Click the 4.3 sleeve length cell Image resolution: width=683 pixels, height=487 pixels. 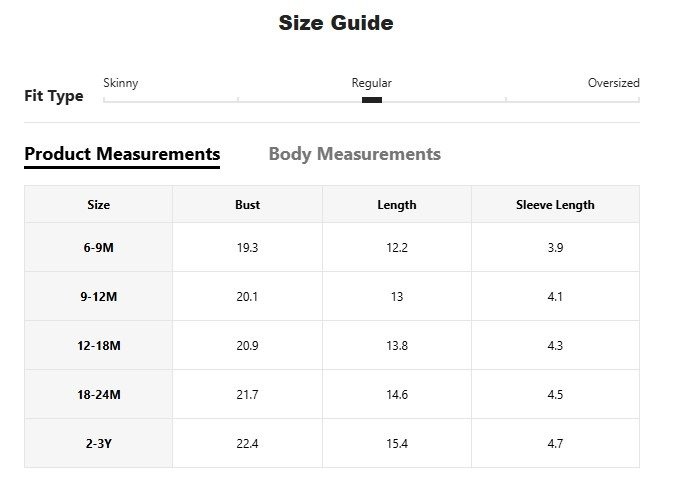pos(555,345)
